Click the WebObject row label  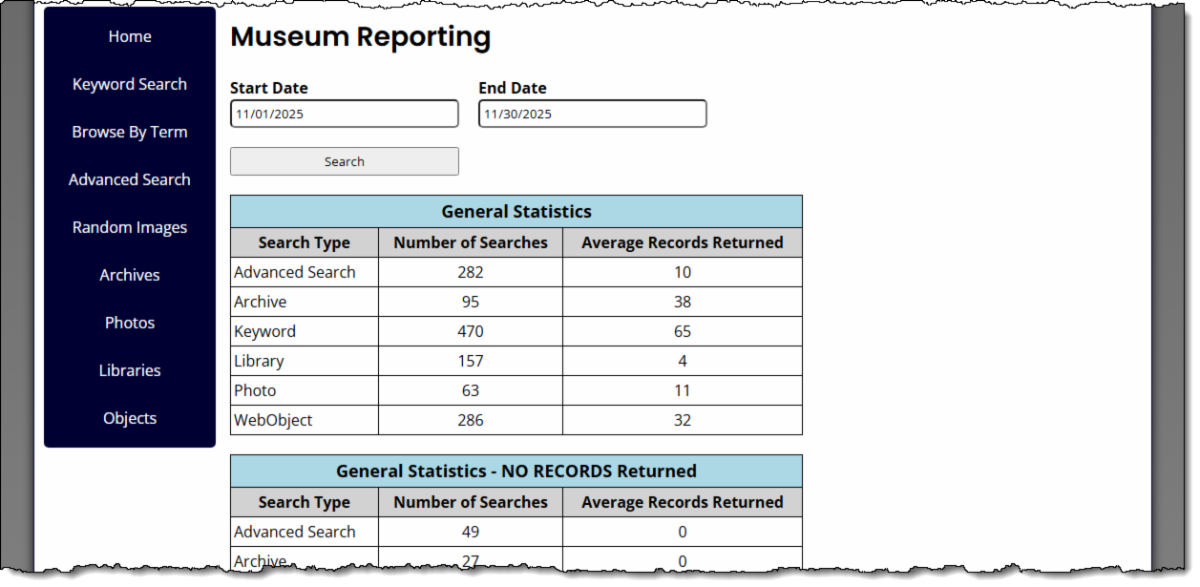click(273, 421)
